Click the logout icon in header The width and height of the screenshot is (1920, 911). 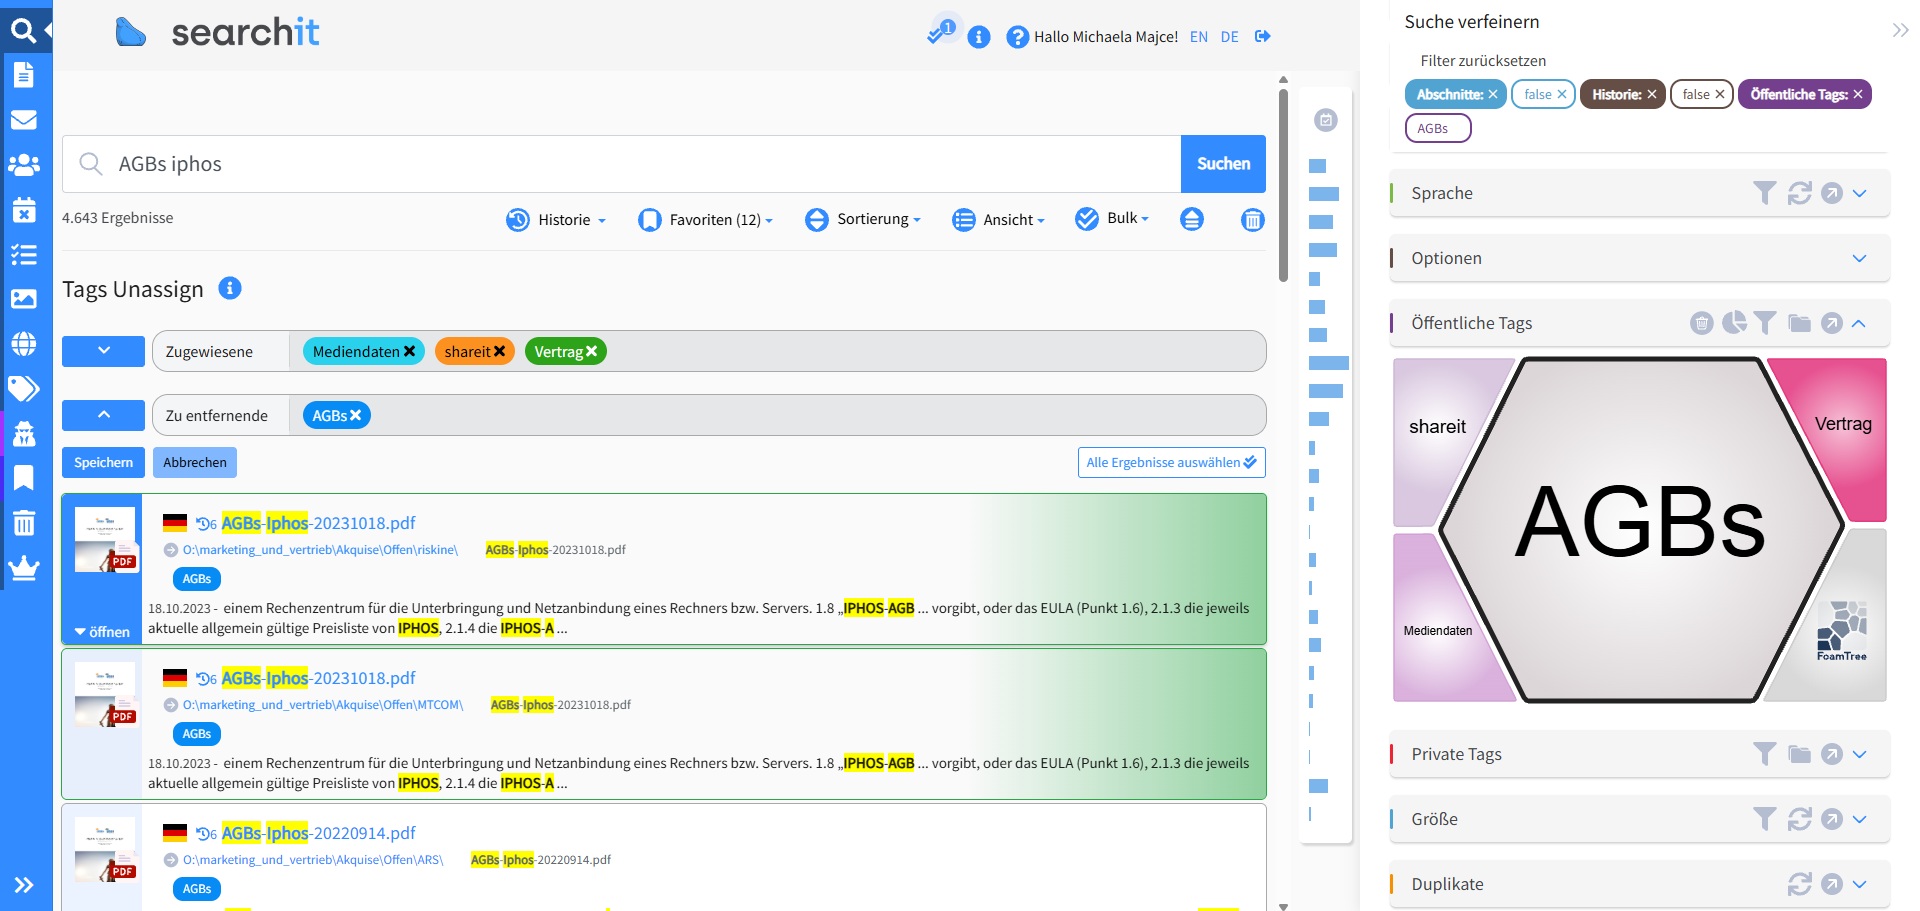tap(1263, 36)
